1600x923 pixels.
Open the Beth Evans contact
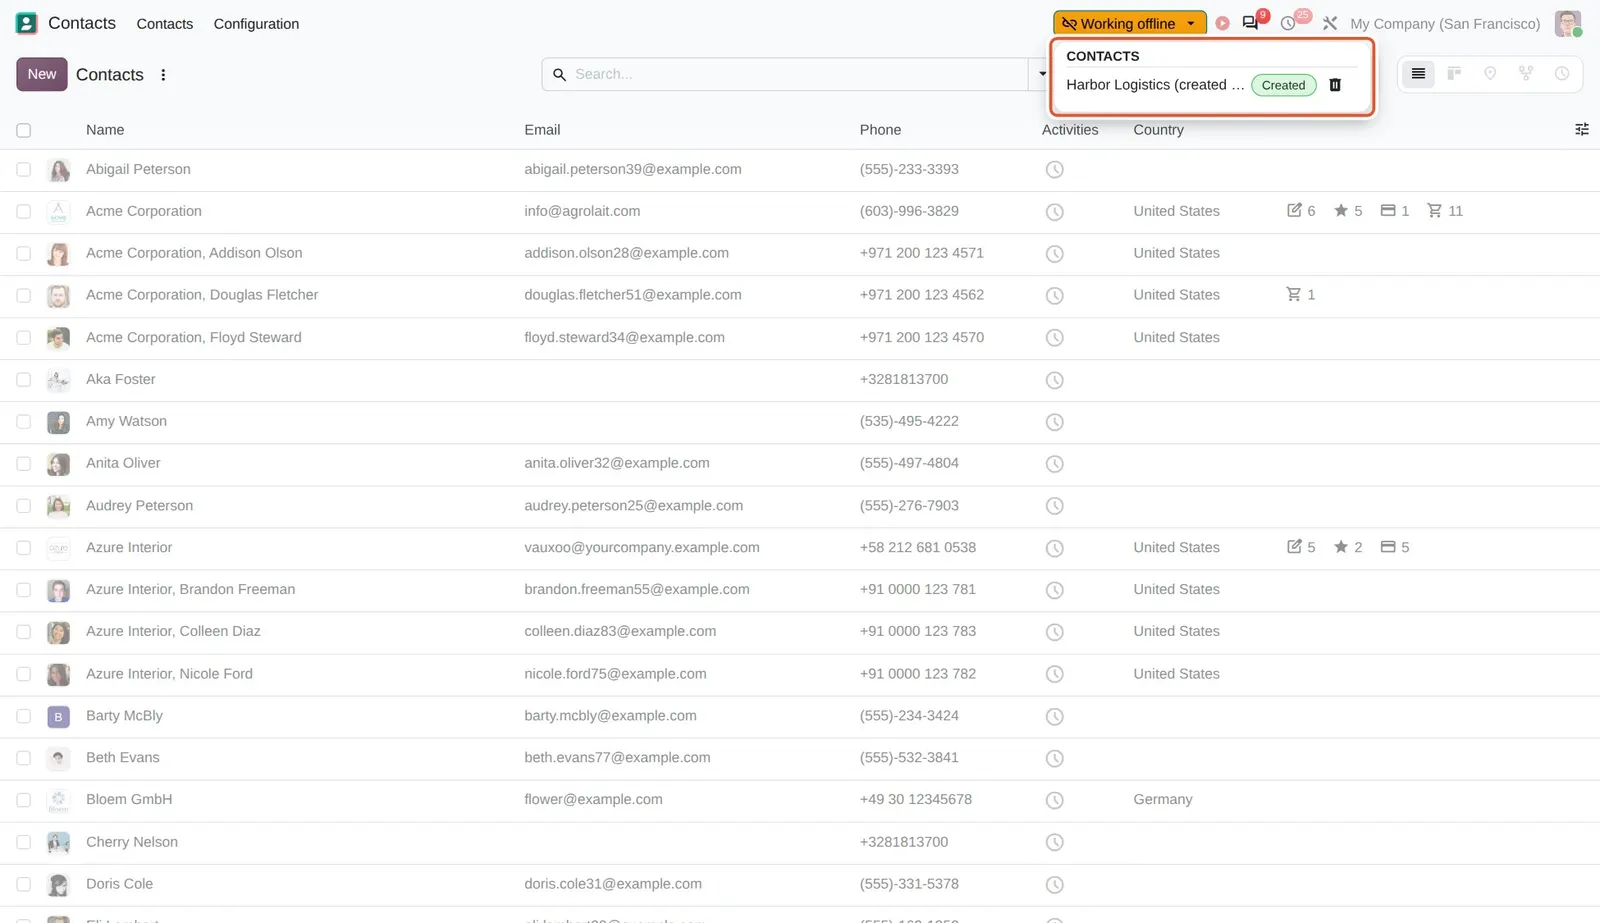coord(122,758)
